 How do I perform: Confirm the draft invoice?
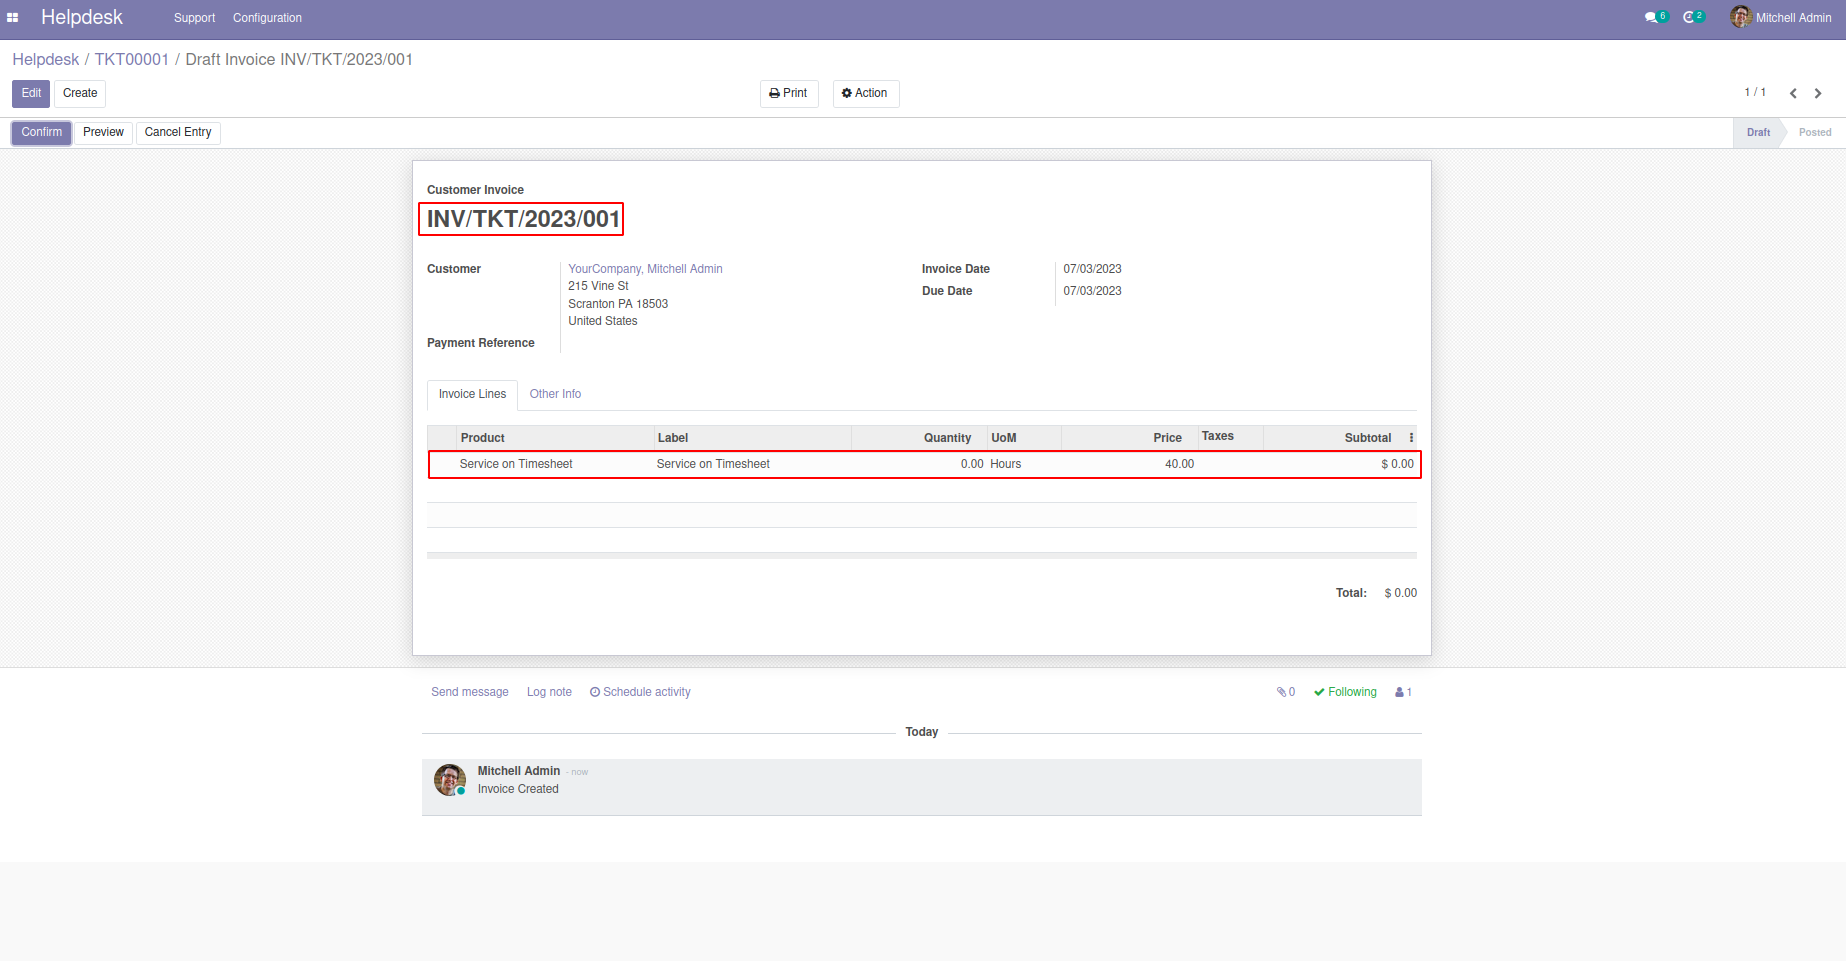pos(42,132)
